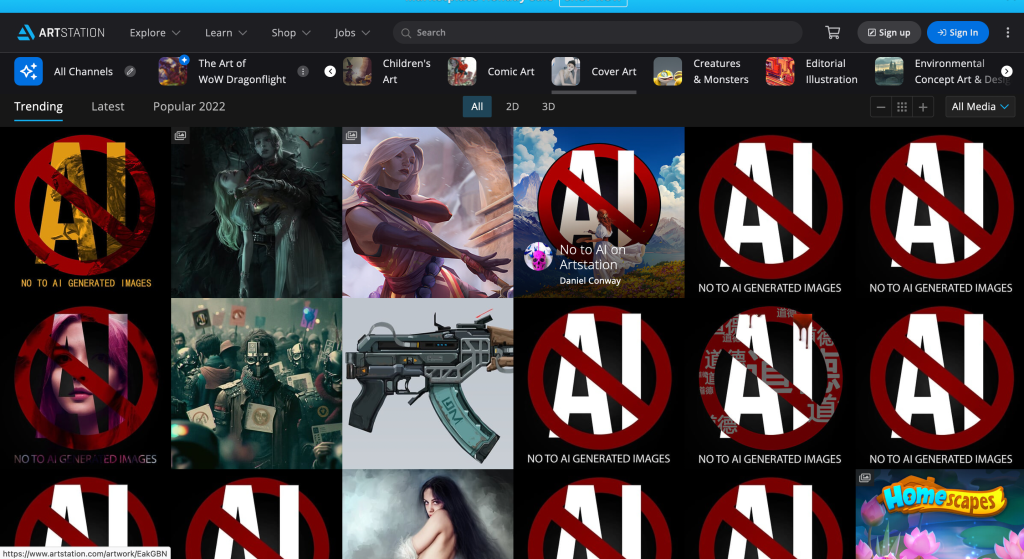1024x559 pixels.
Task: Click the Sign In button
Action: tap(957, 32)
